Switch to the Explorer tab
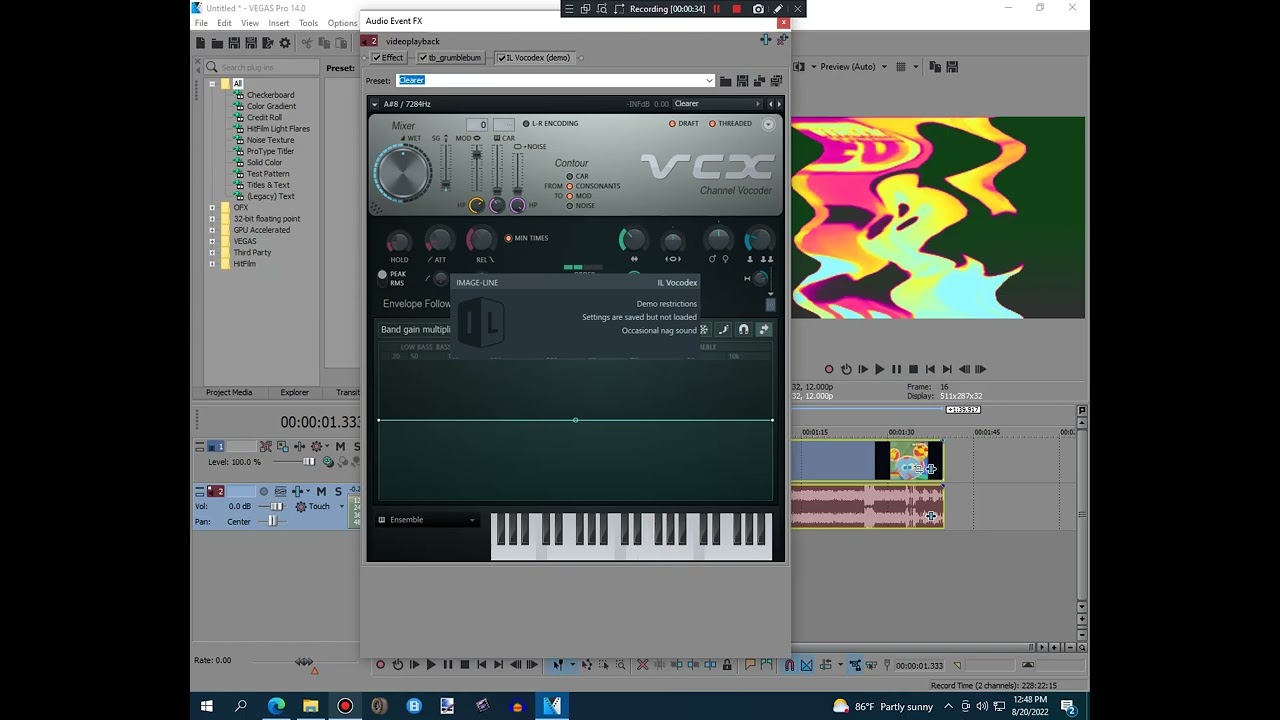 (x=294, y=393)
